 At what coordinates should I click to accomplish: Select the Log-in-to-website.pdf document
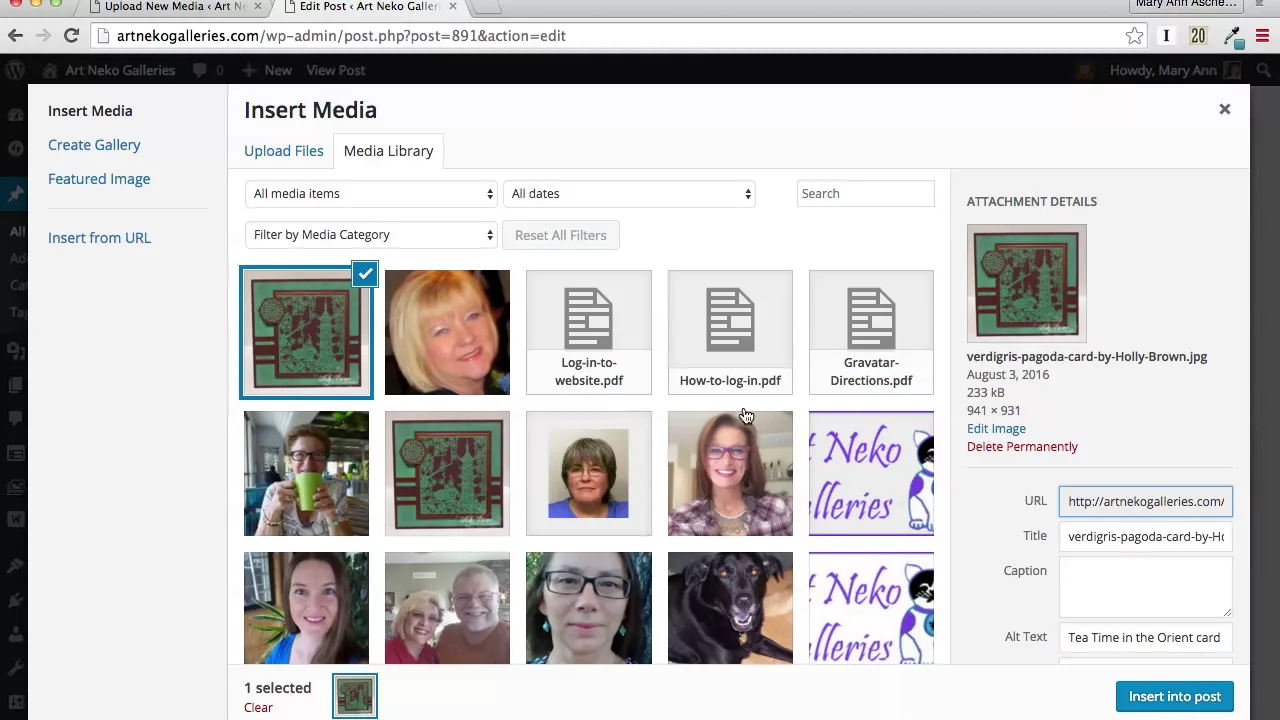click(x=589, y=332)
